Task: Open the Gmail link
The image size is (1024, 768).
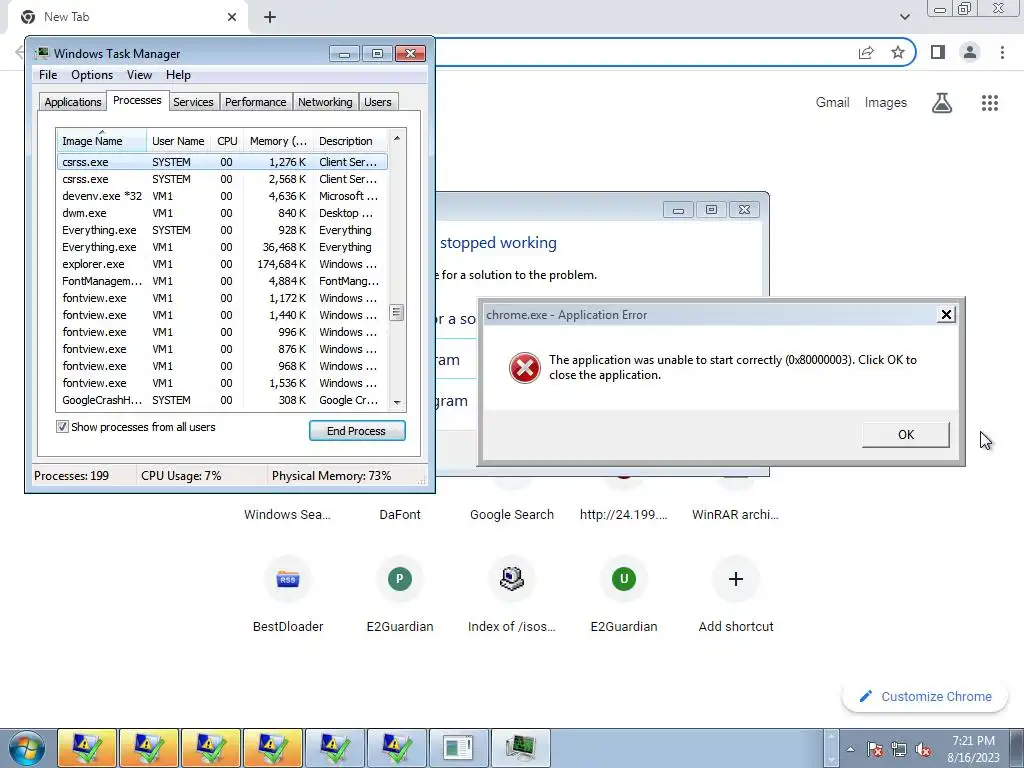Action: (832, 103)
